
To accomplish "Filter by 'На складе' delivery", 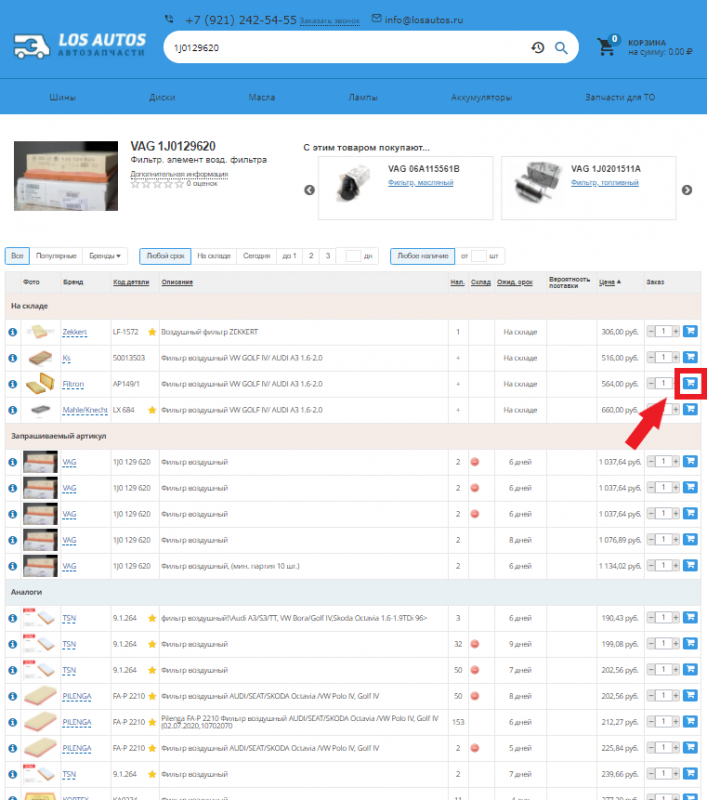I will [x=214, y=256].
